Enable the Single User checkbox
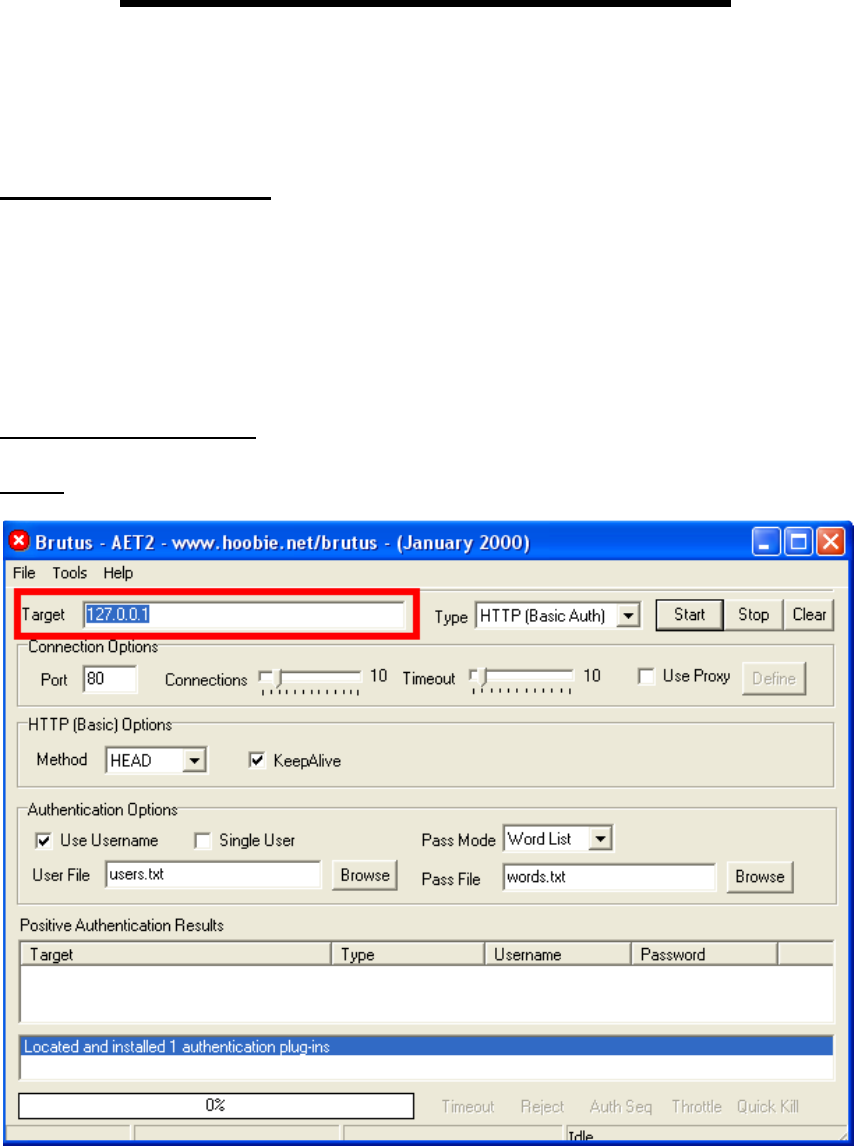Image resolution: width=854 pixels, height=1146 pixels. (202, 841)
